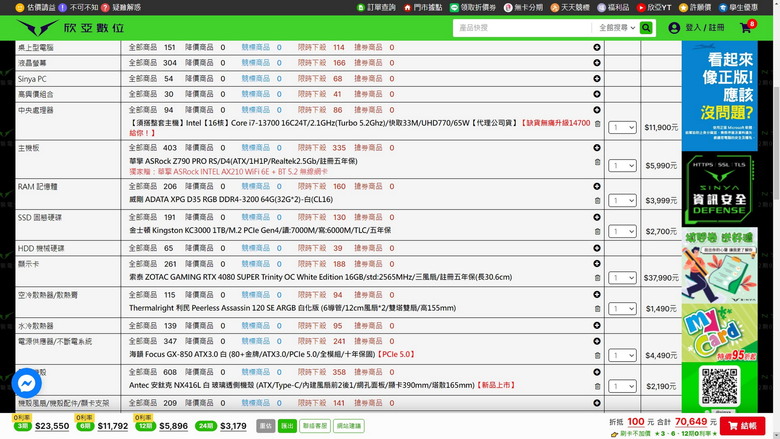Click the Sinya logo in the header
The height and width of the screenshot is (439, 780).
tap(70, 28)
